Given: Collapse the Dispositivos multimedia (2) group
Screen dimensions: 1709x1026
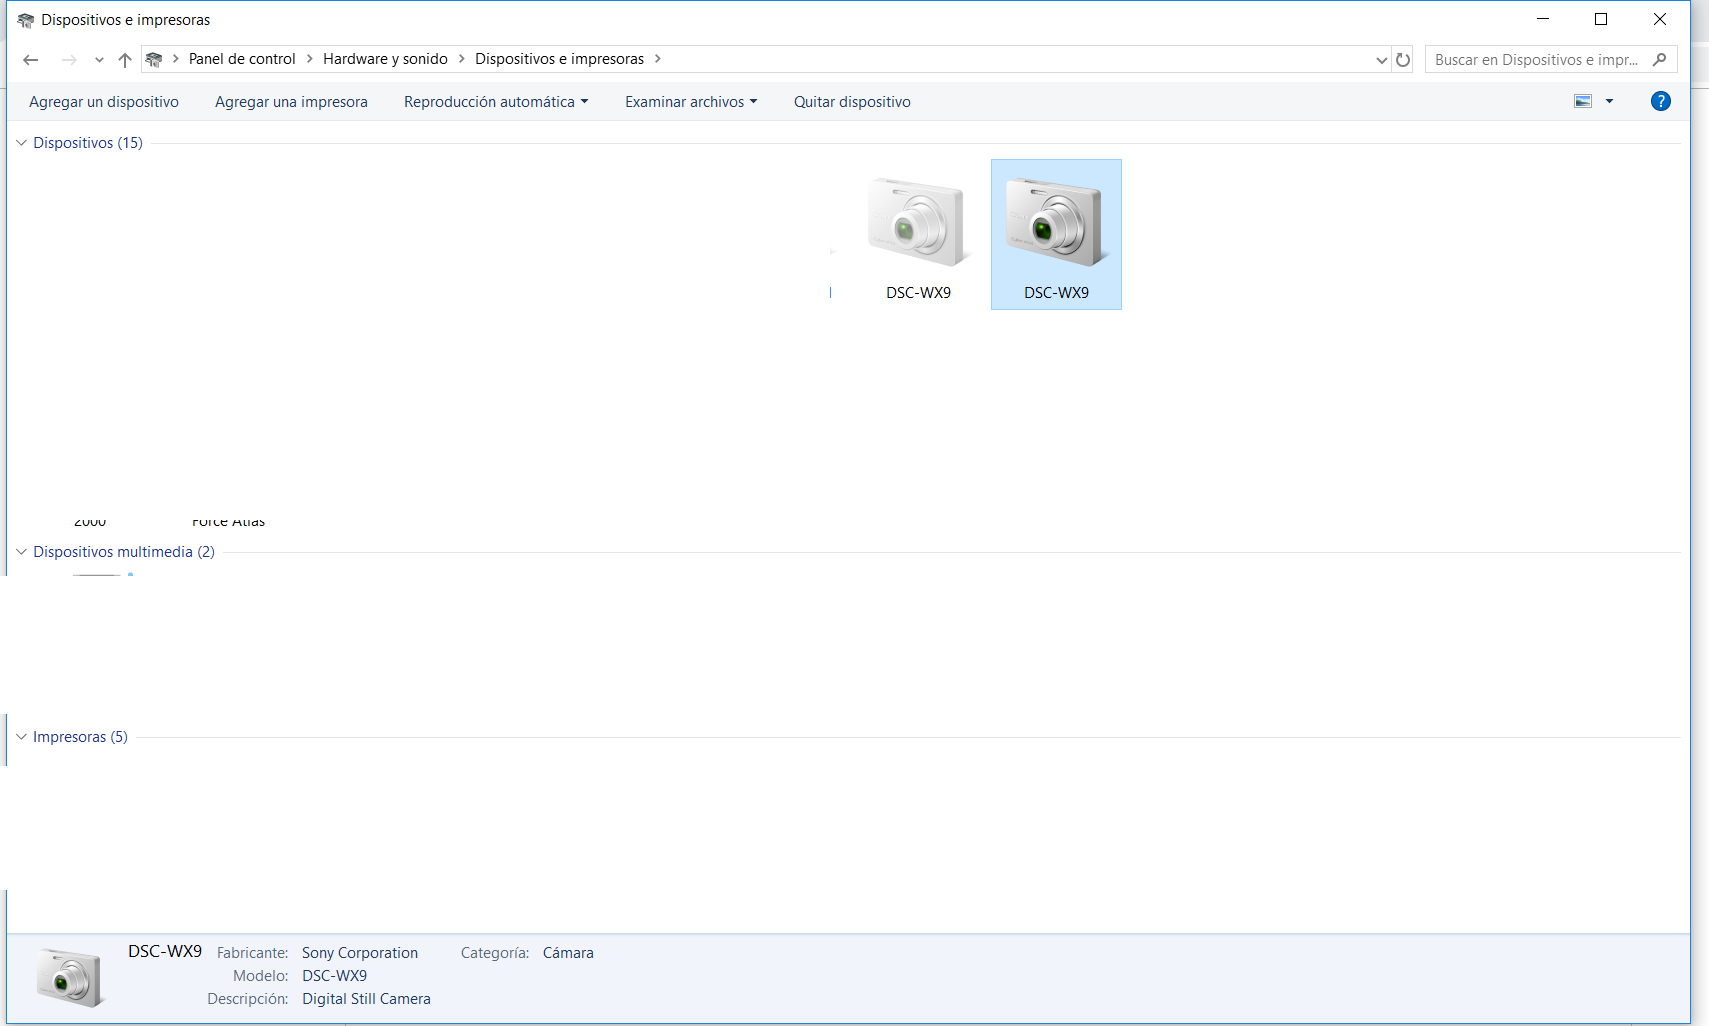Looking at the screenshot, I should point(21,552).
